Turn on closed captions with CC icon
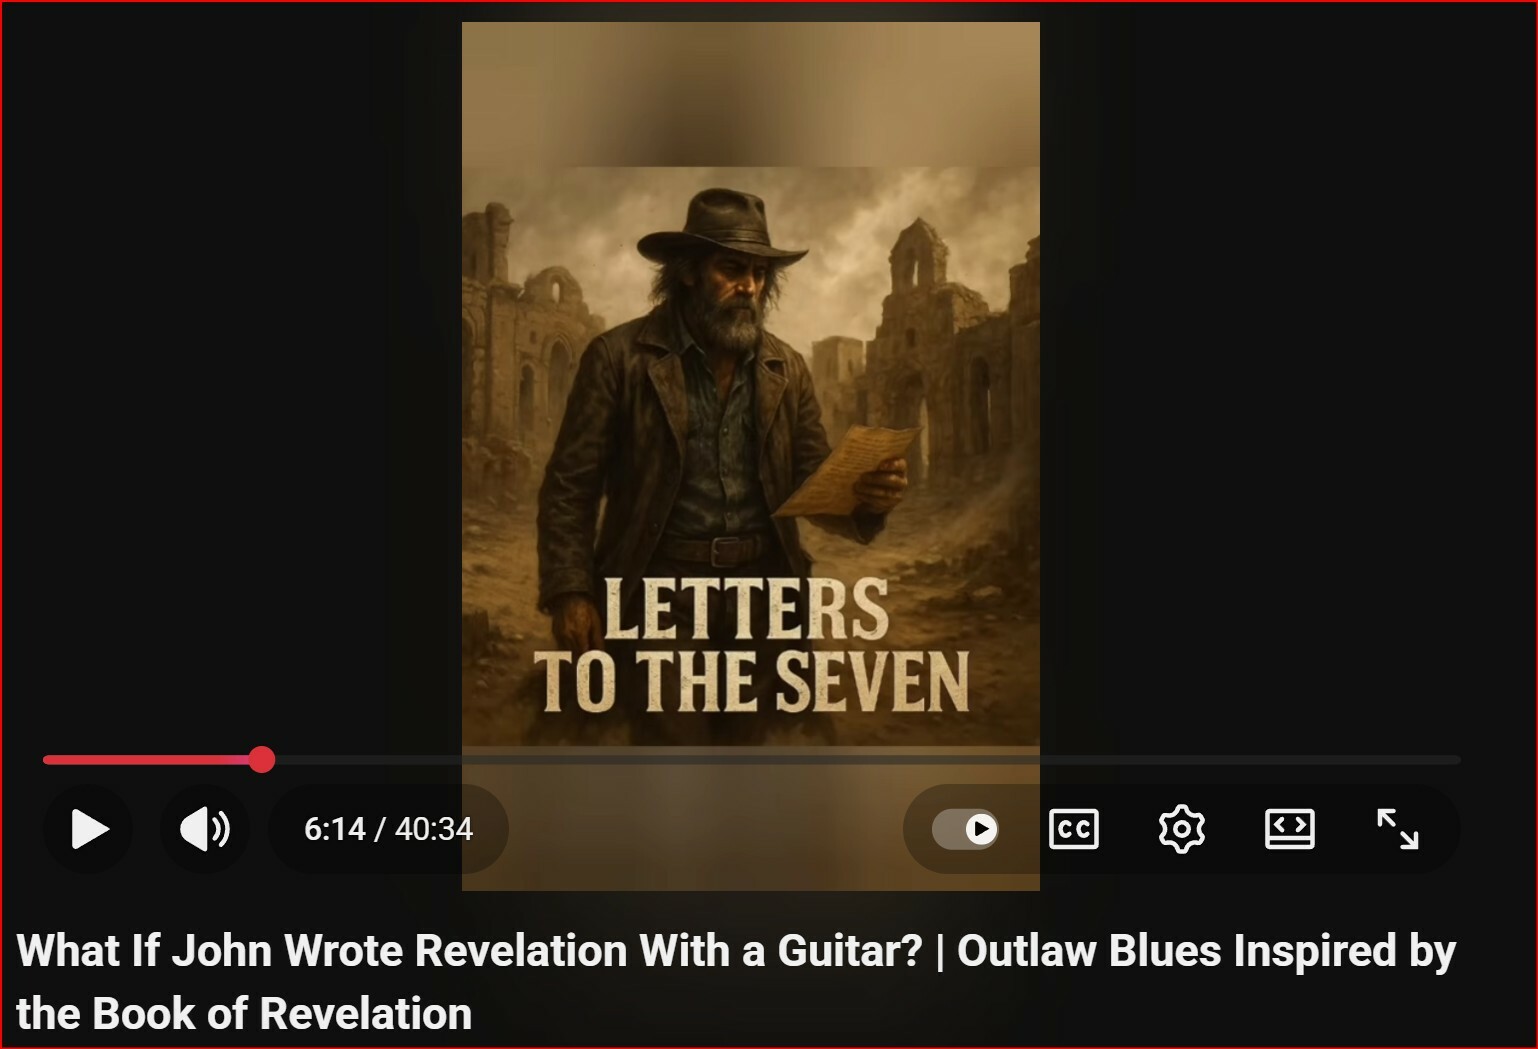 tap(1074, 829)
